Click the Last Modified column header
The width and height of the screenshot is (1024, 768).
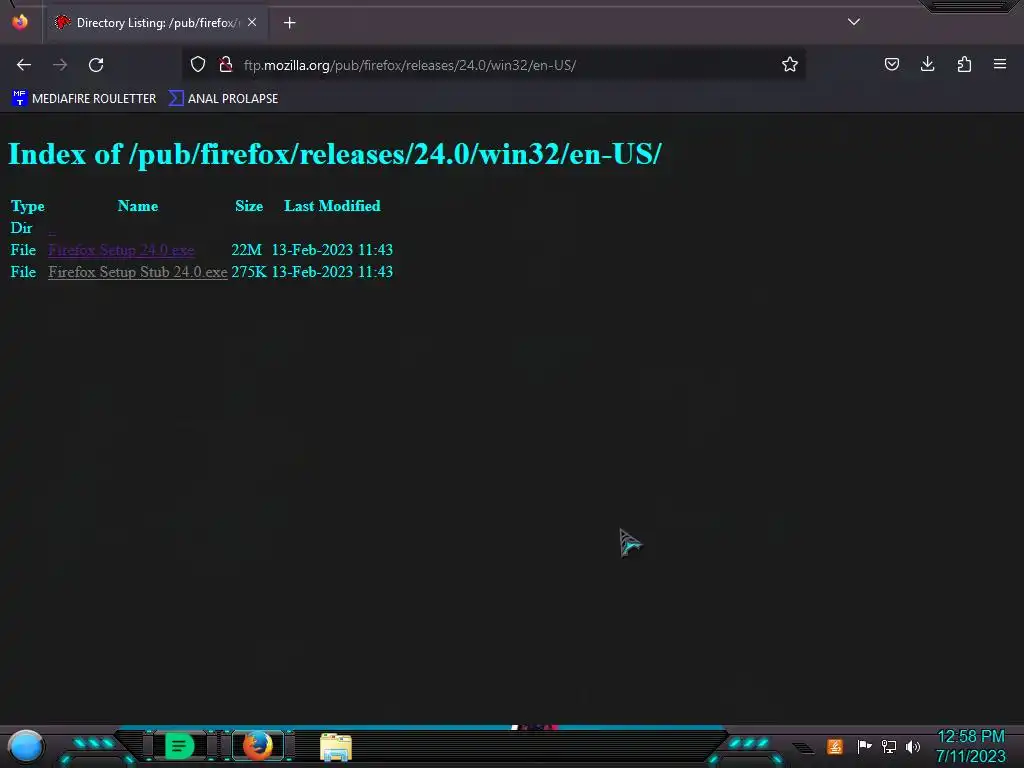pyautogui.click(x=332, y=206)
